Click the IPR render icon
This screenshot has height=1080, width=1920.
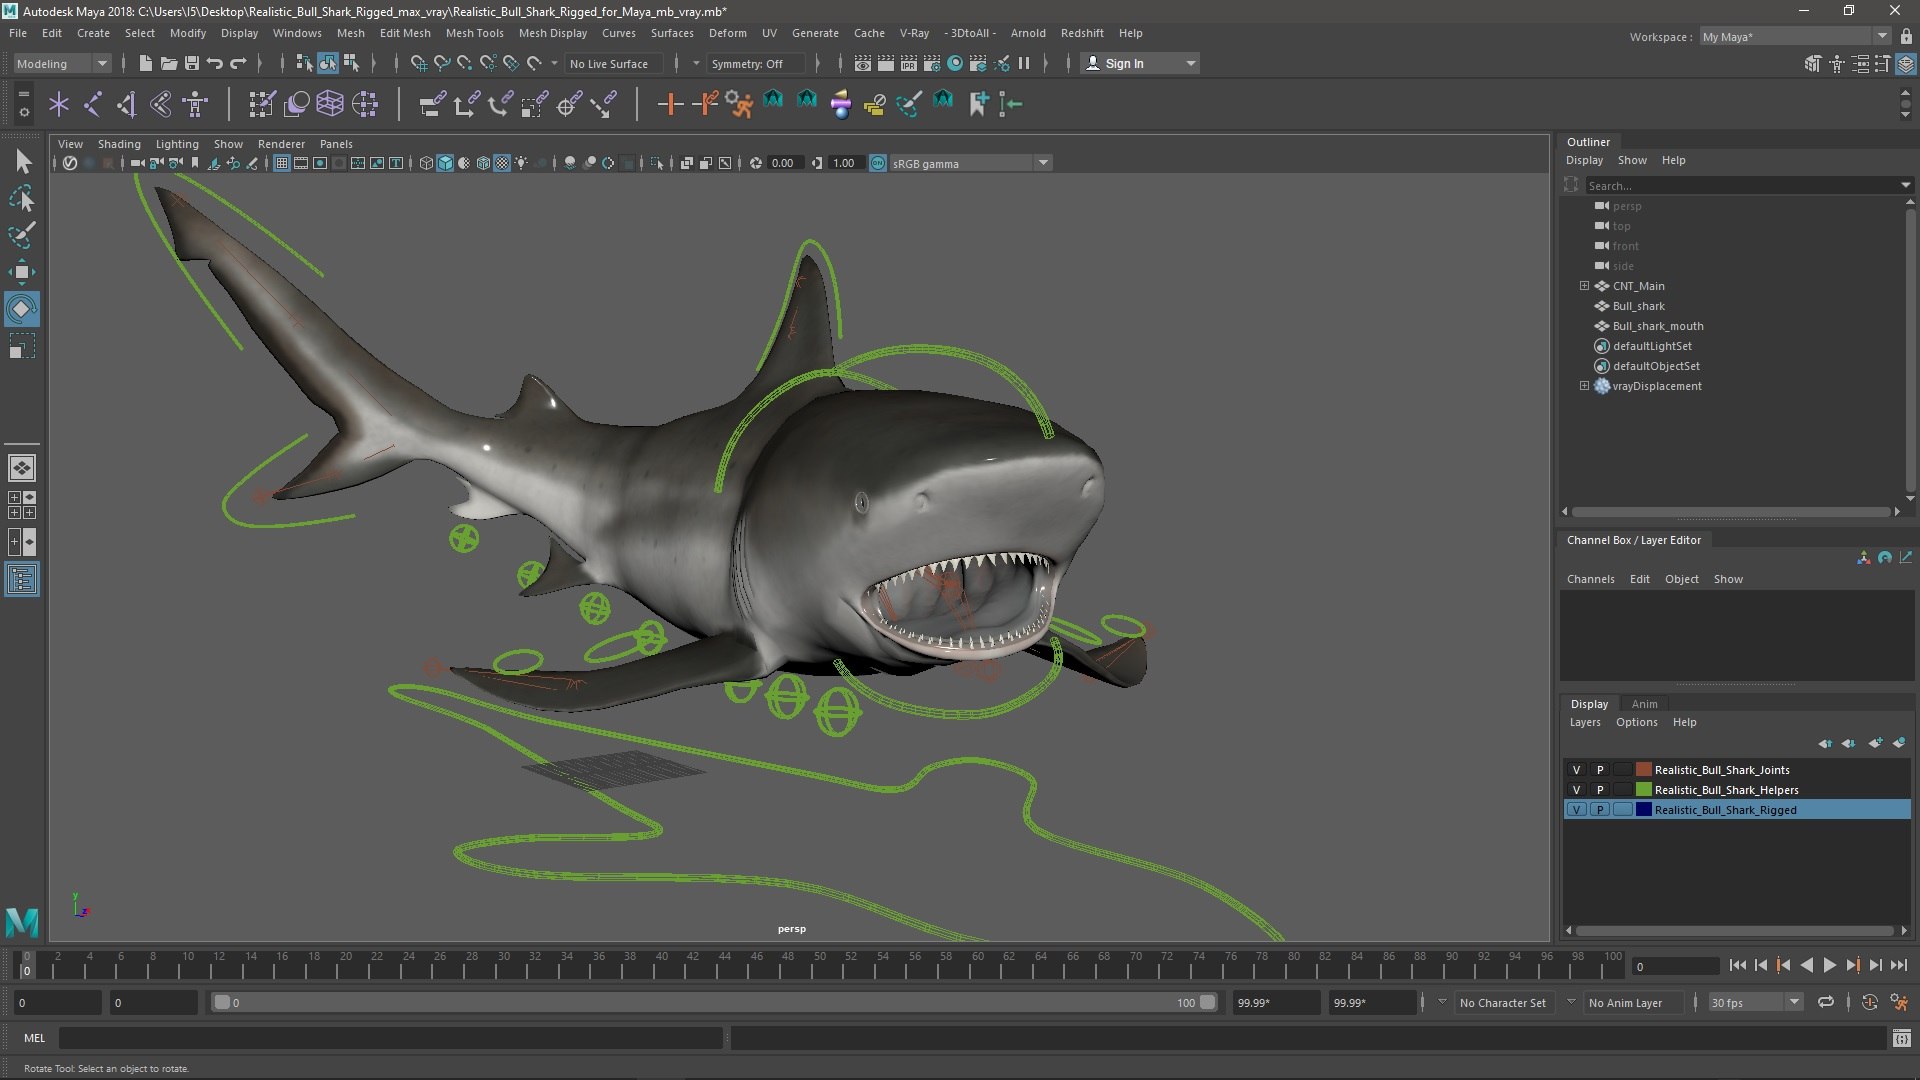point(909,63)
